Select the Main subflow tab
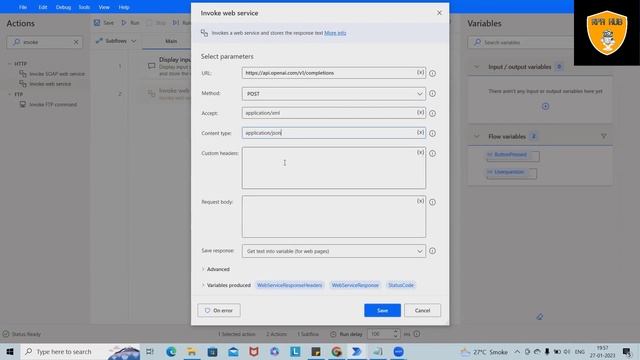The width and height of the screenshot is (640, 360). (171, 41)
